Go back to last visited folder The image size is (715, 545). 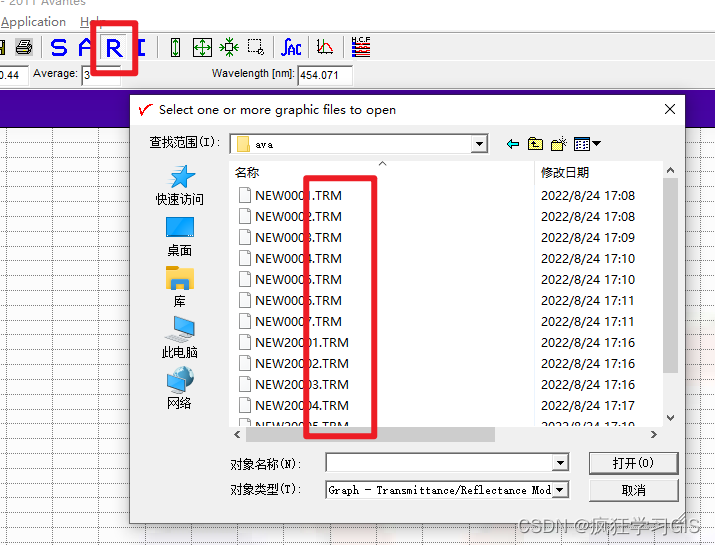pos(513,144)
